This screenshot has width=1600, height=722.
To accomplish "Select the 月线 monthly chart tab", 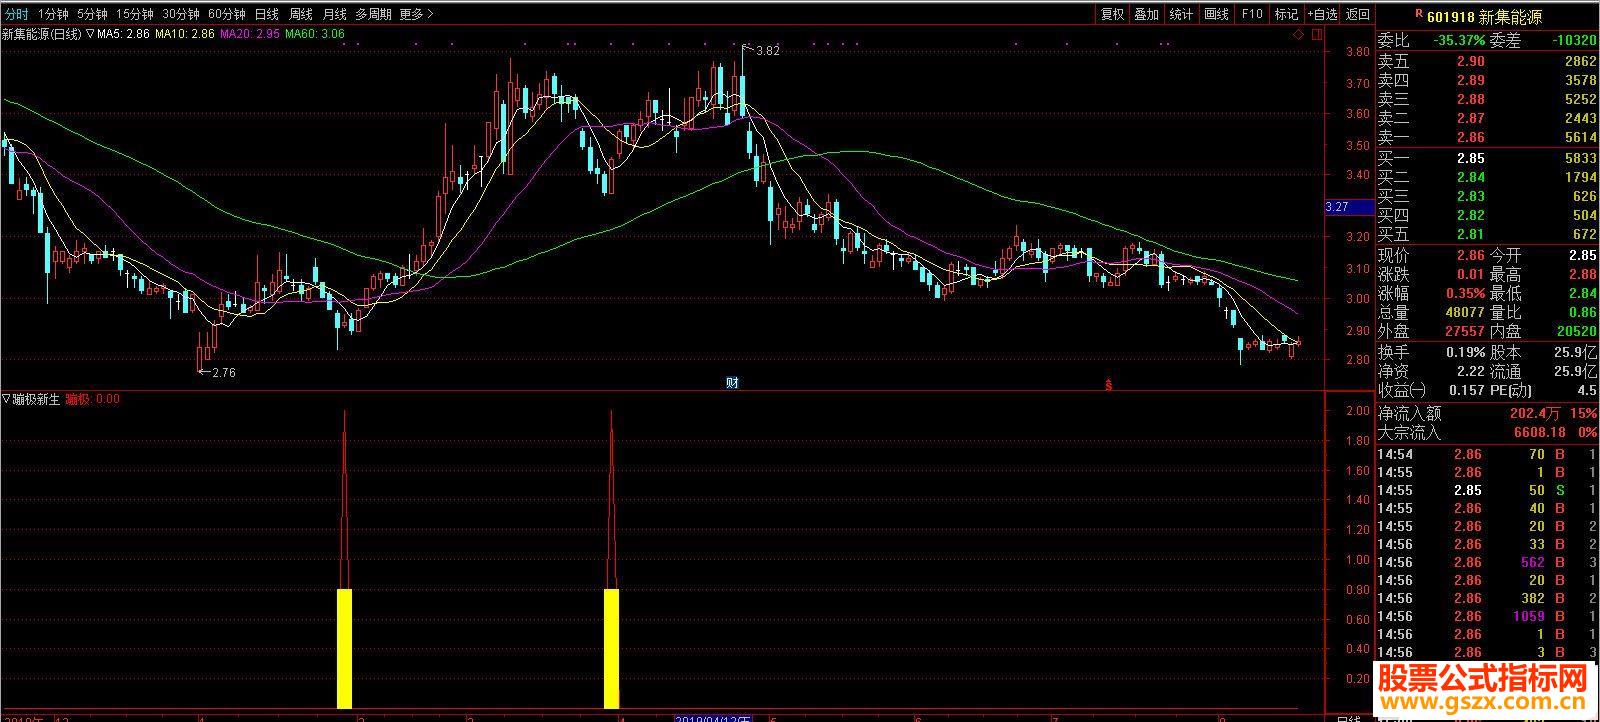I will tap(334, 14).
